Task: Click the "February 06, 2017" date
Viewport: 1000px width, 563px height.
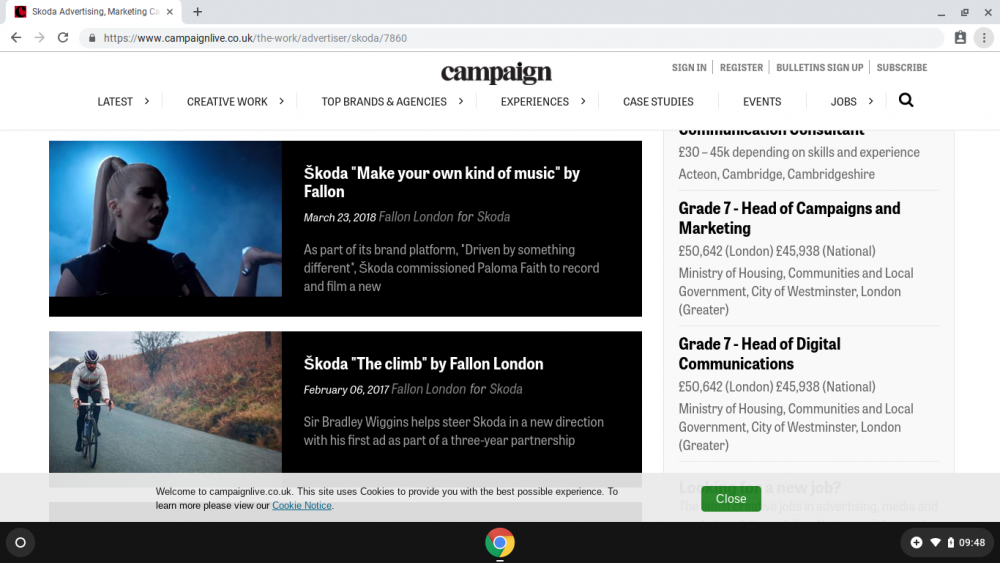Action: (x=346, y=390)
